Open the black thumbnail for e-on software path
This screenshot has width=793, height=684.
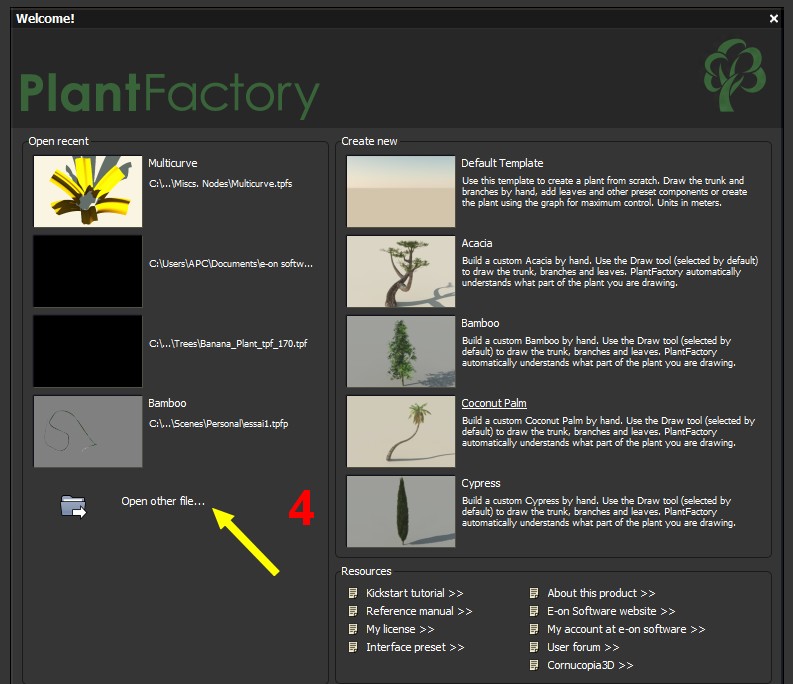88,271
